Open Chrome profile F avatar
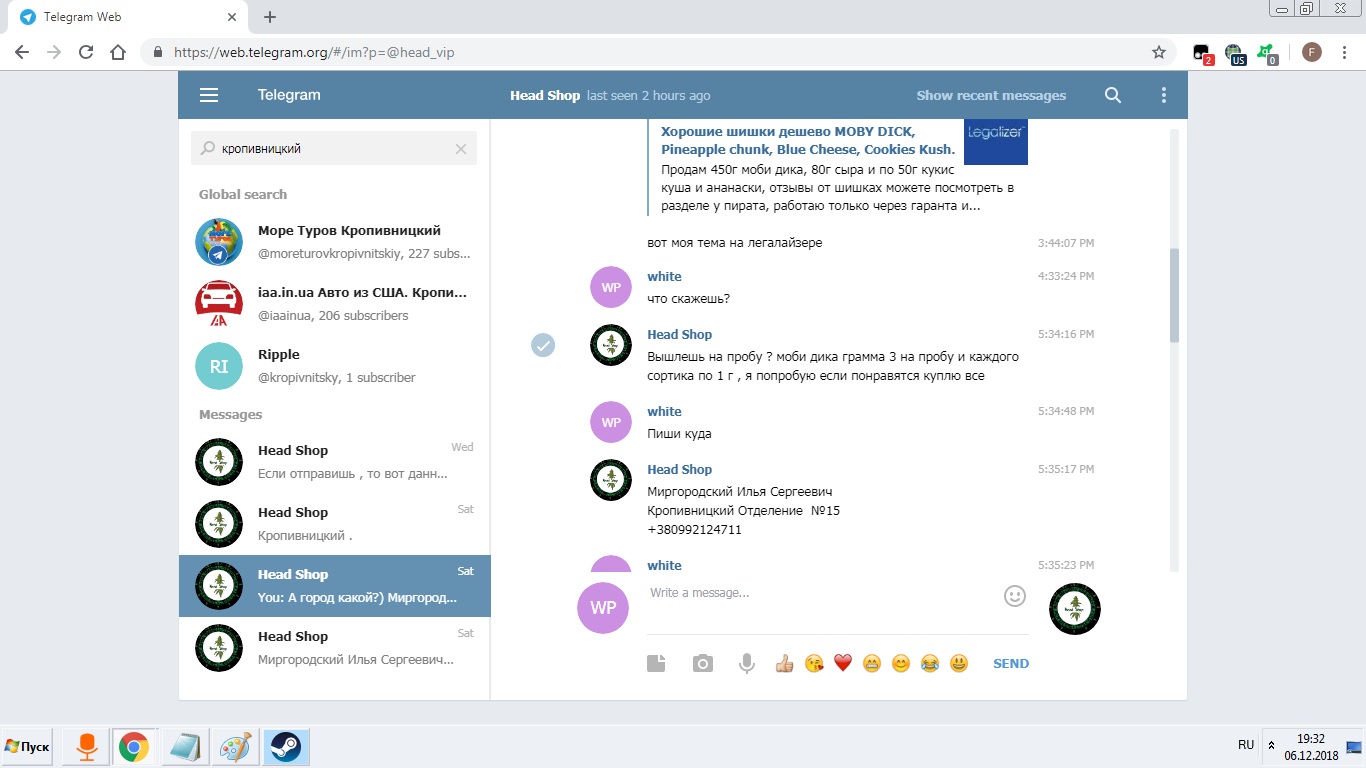The width and height of the screenshot is (1366, 768). tap(1311, 52)
